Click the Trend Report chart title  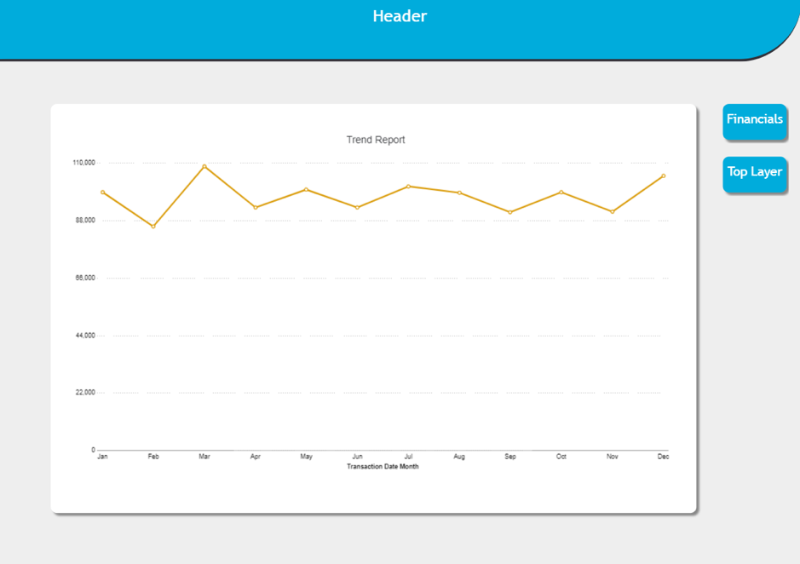(x=375, y=140)
